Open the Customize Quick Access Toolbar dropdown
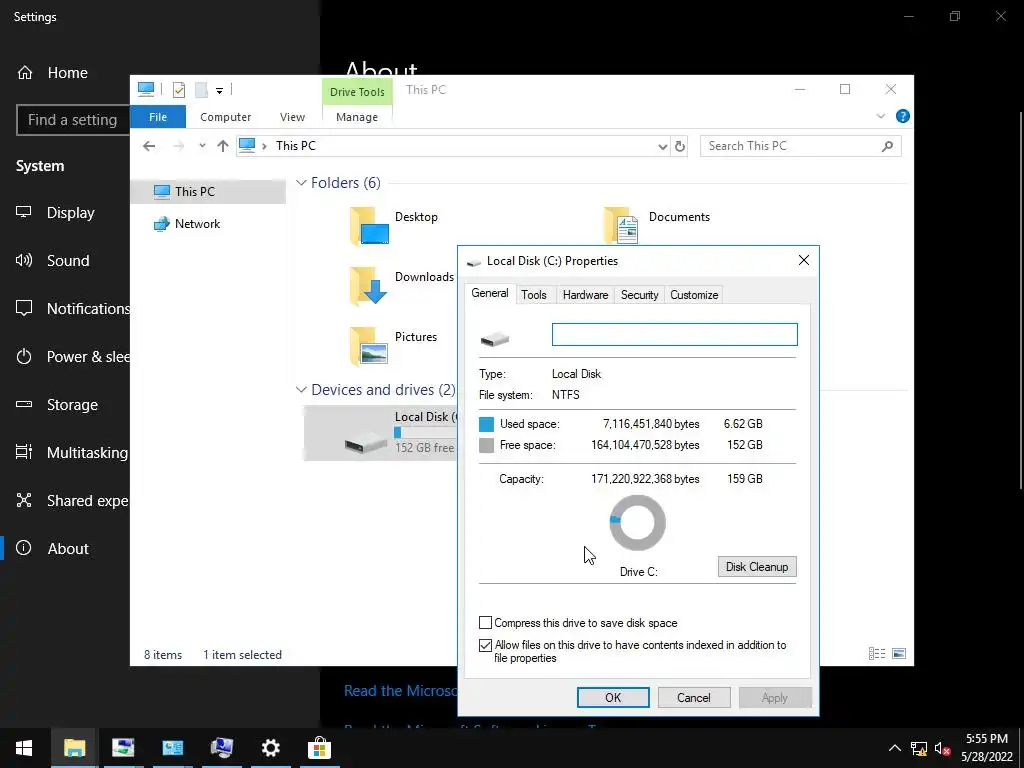The width and height of the screenshot is (1024, 768). click(219, 90)
